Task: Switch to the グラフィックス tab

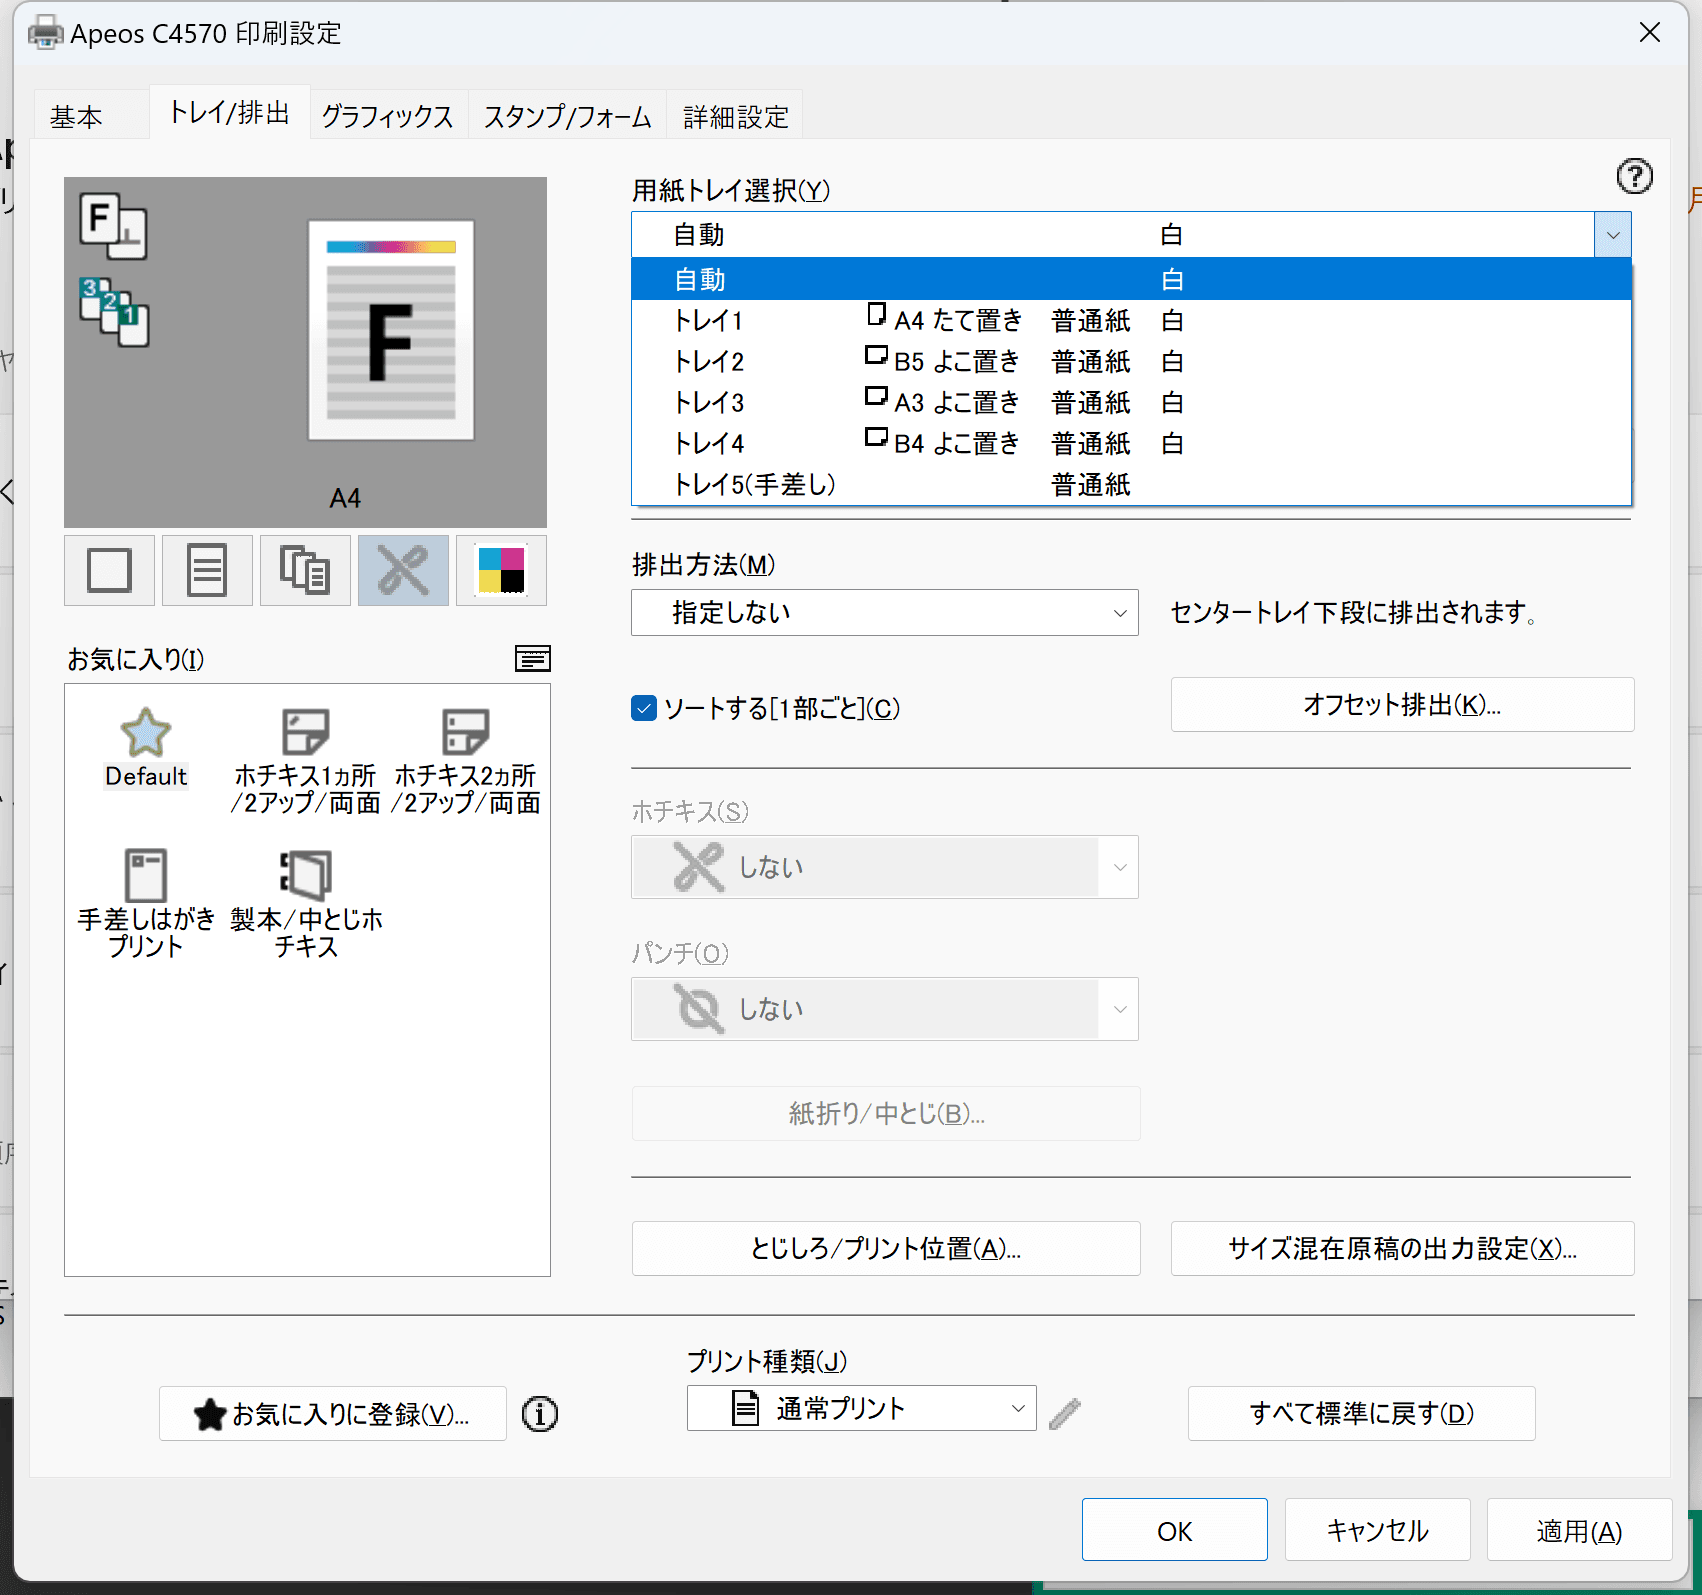Action: tap(388, 116)
